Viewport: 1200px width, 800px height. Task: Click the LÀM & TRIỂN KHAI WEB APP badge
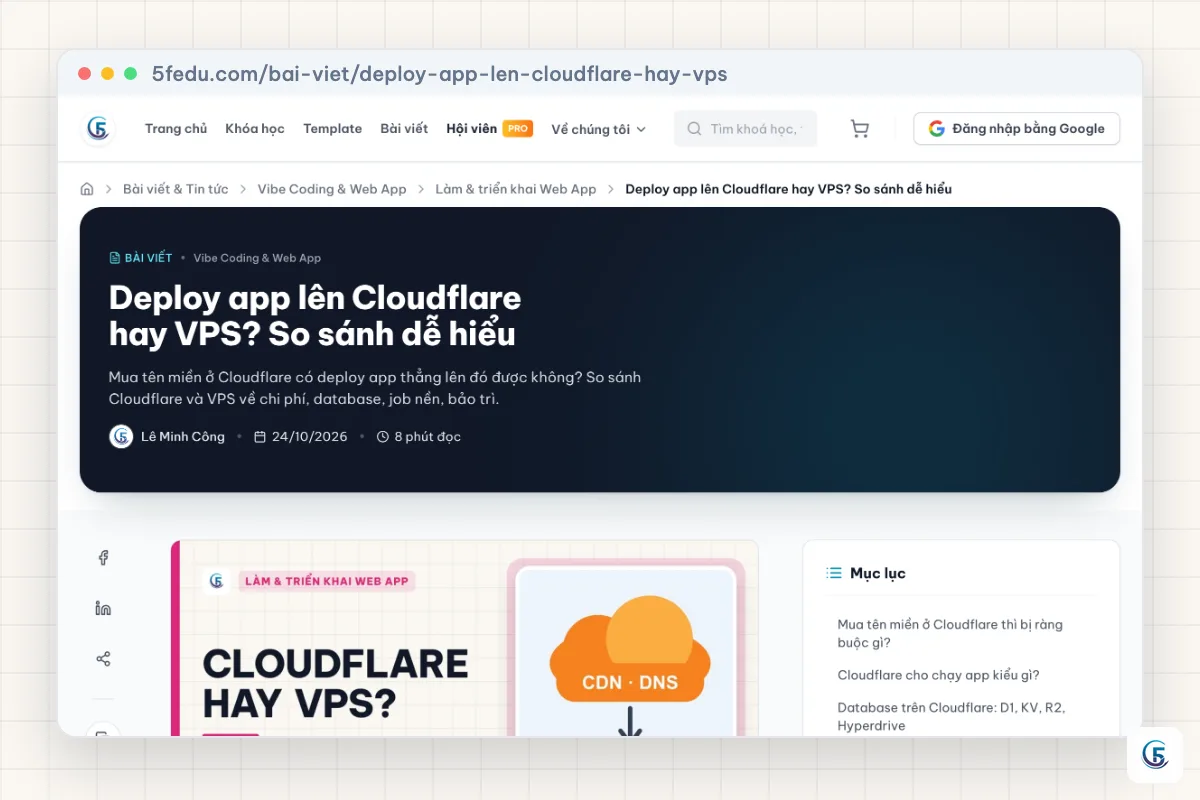pyautogui.click(x=326, y=581)
